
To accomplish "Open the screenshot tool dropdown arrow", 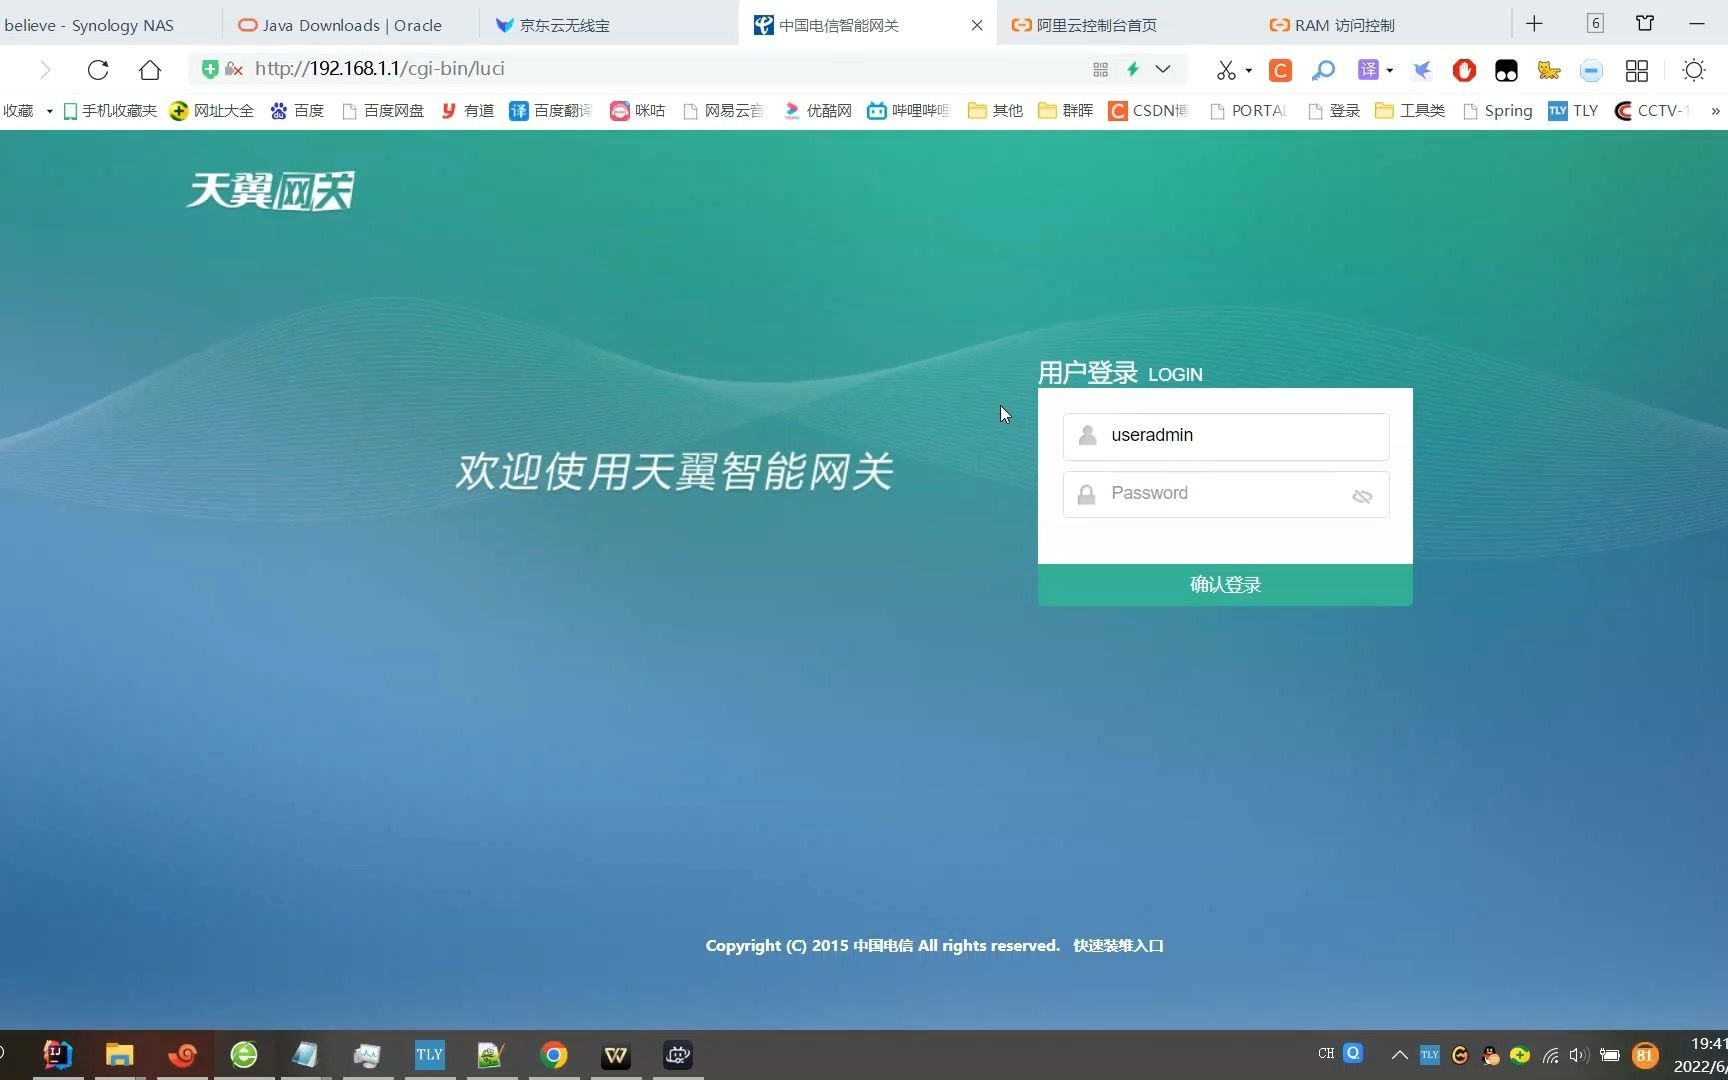I will point(1248,70).
